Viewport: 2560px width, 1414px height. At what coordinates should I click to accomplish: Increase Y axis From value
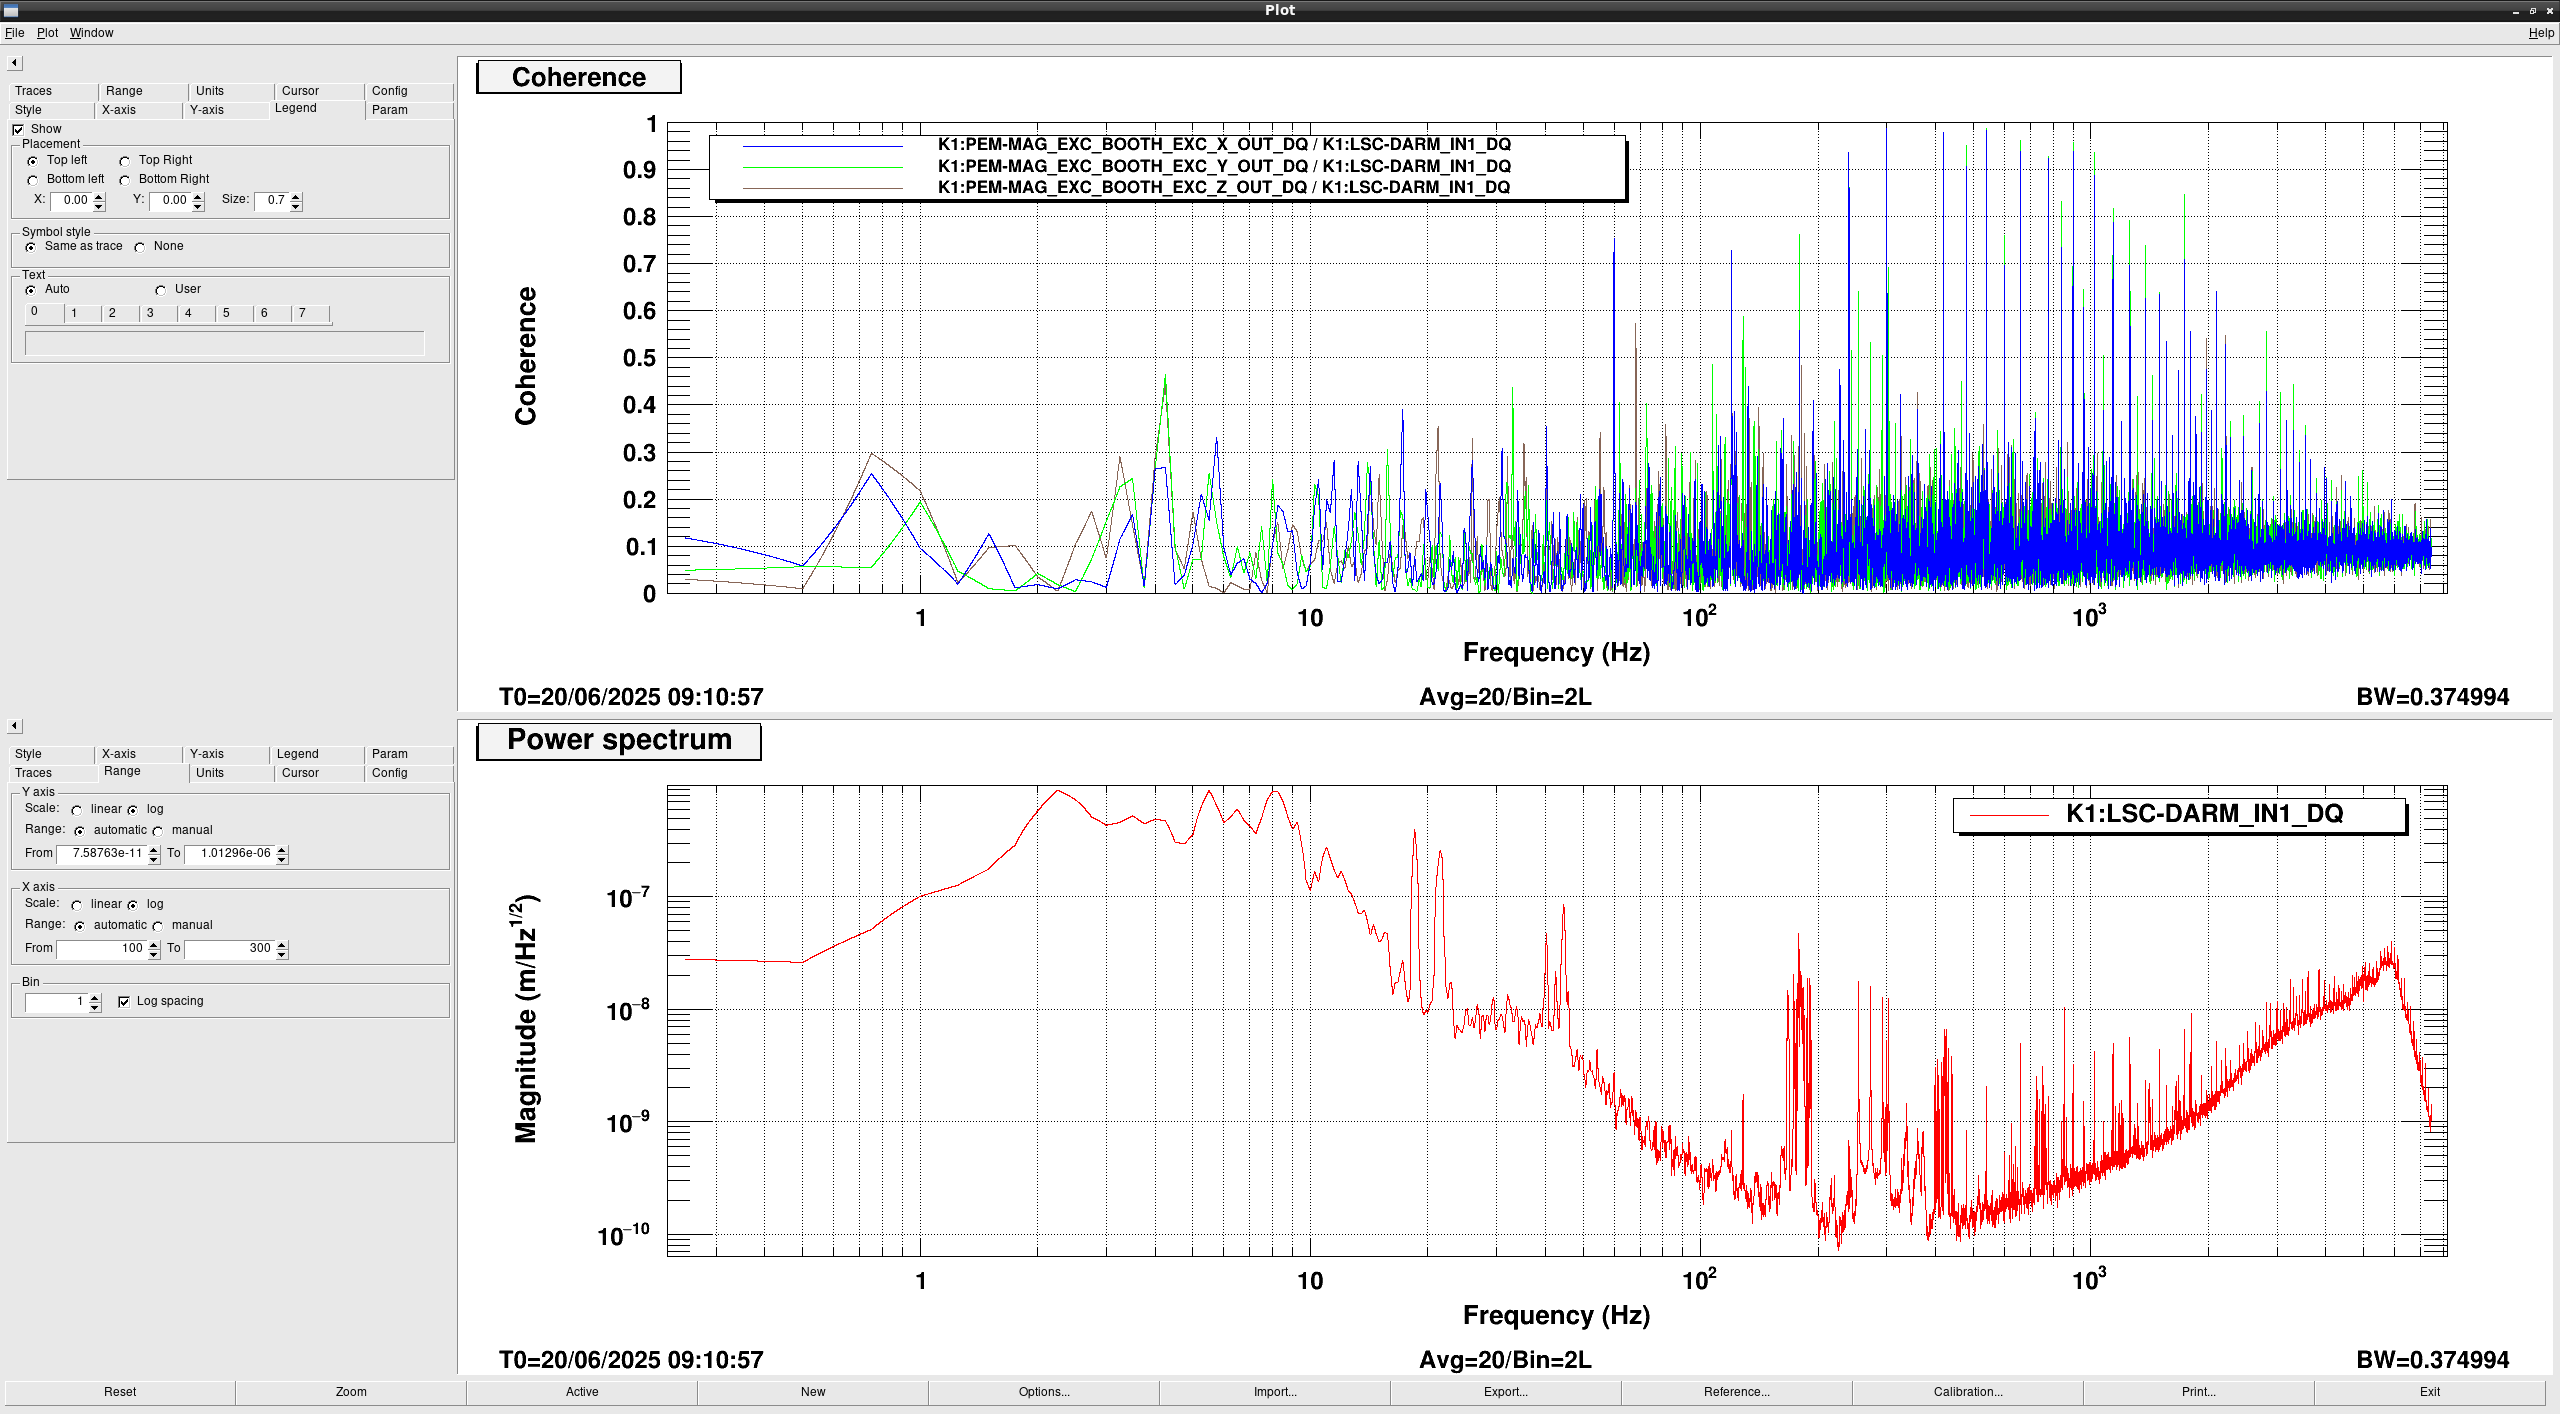[154, 850]
